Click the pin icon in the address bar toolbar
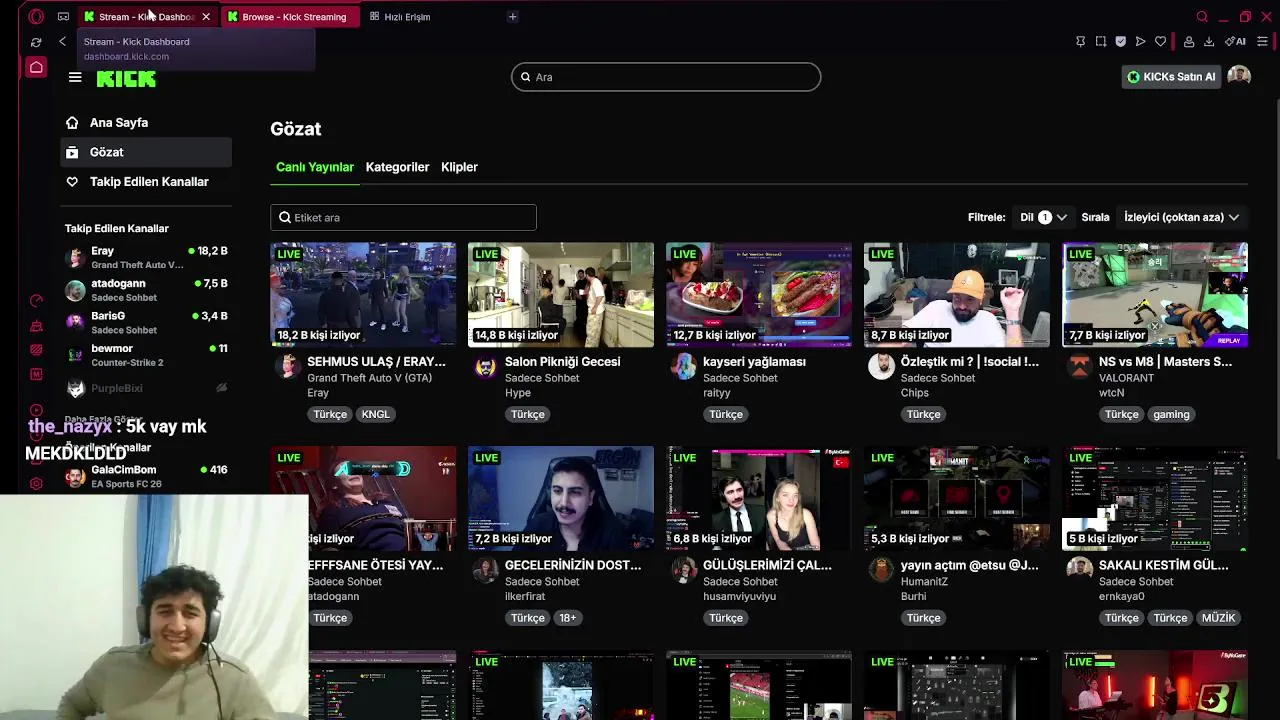Viewport: 1280px width, 720px height. pyautogui.click(x=1080, y=42)
